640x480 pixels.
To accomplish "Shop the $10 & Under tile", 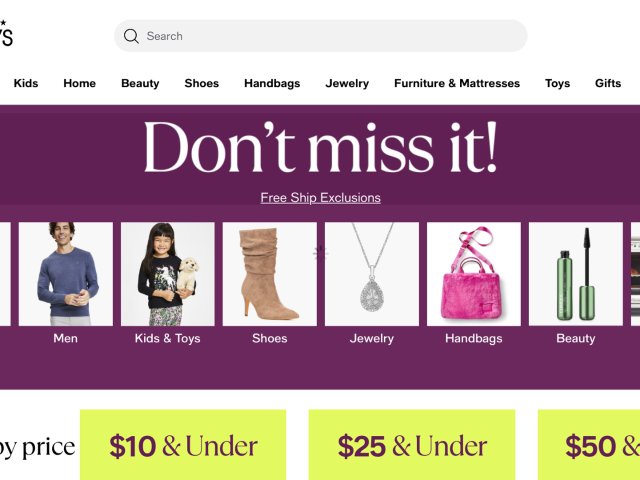I will [183, 445].
